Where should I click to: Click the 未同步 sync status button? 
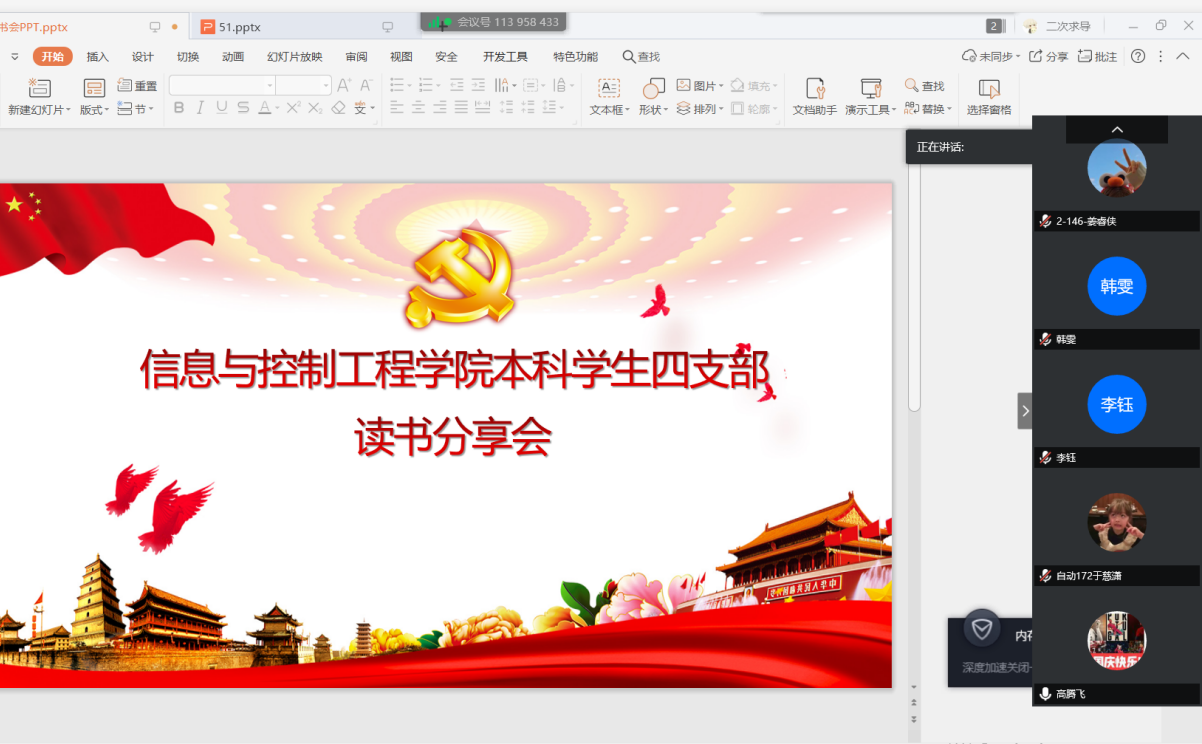tap(990, 57)
